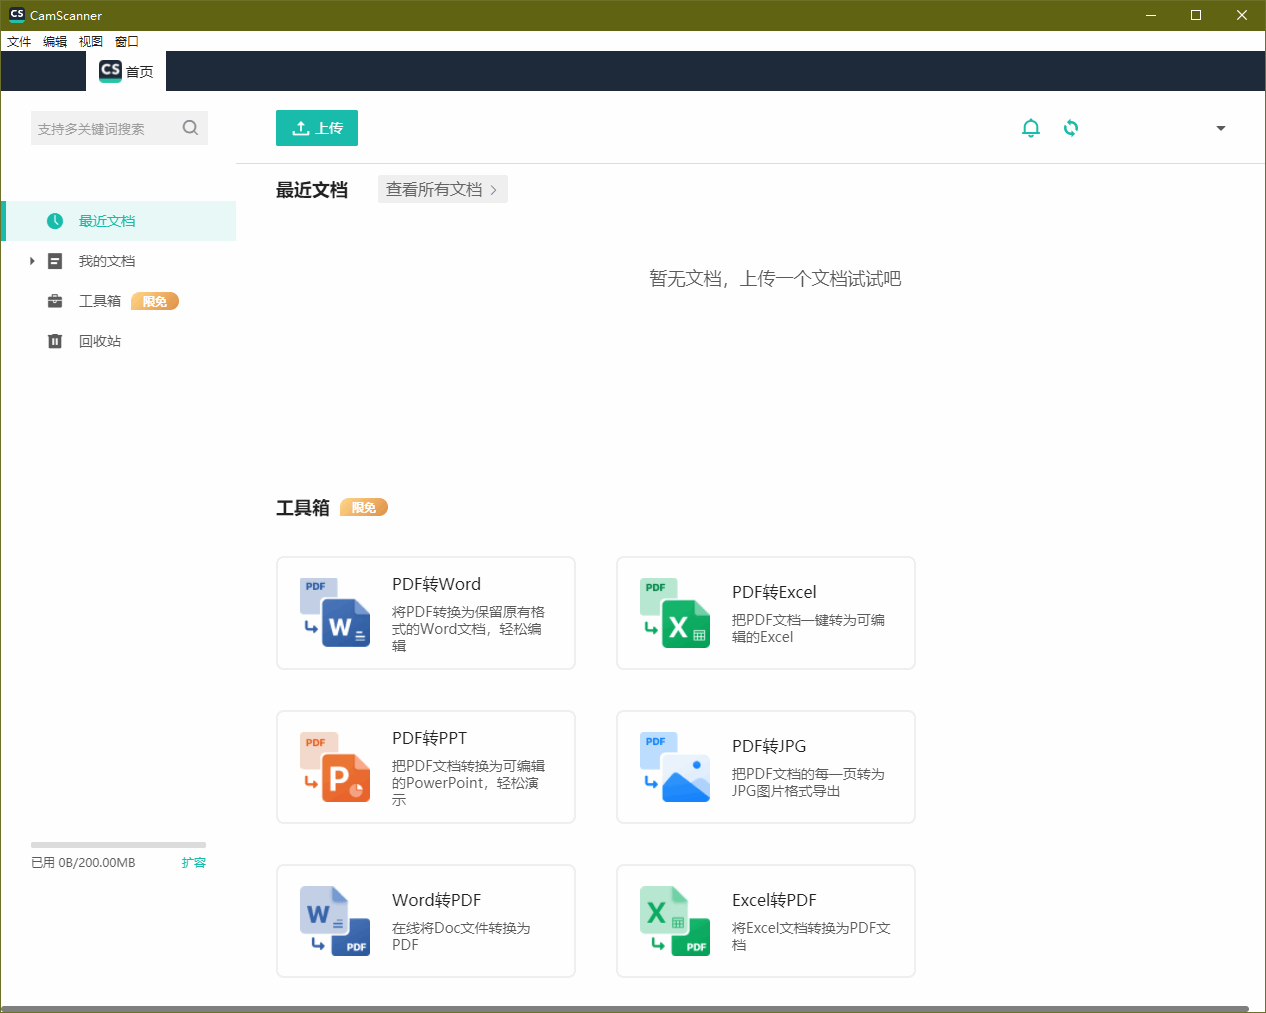Open the PDF转JPG conversion tool
Screen dimensions: 1266x1013
[765, 766]
